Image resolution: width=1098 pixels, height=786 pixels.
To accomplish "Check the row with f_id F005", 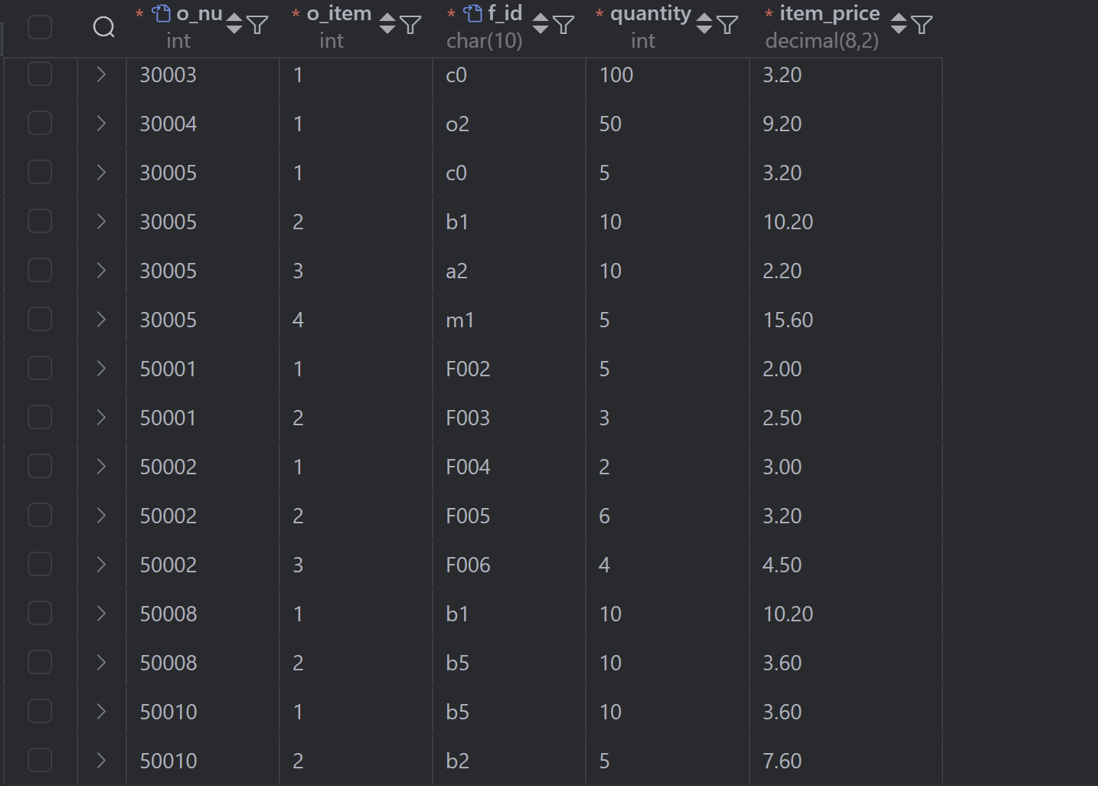I will (40, 516).
